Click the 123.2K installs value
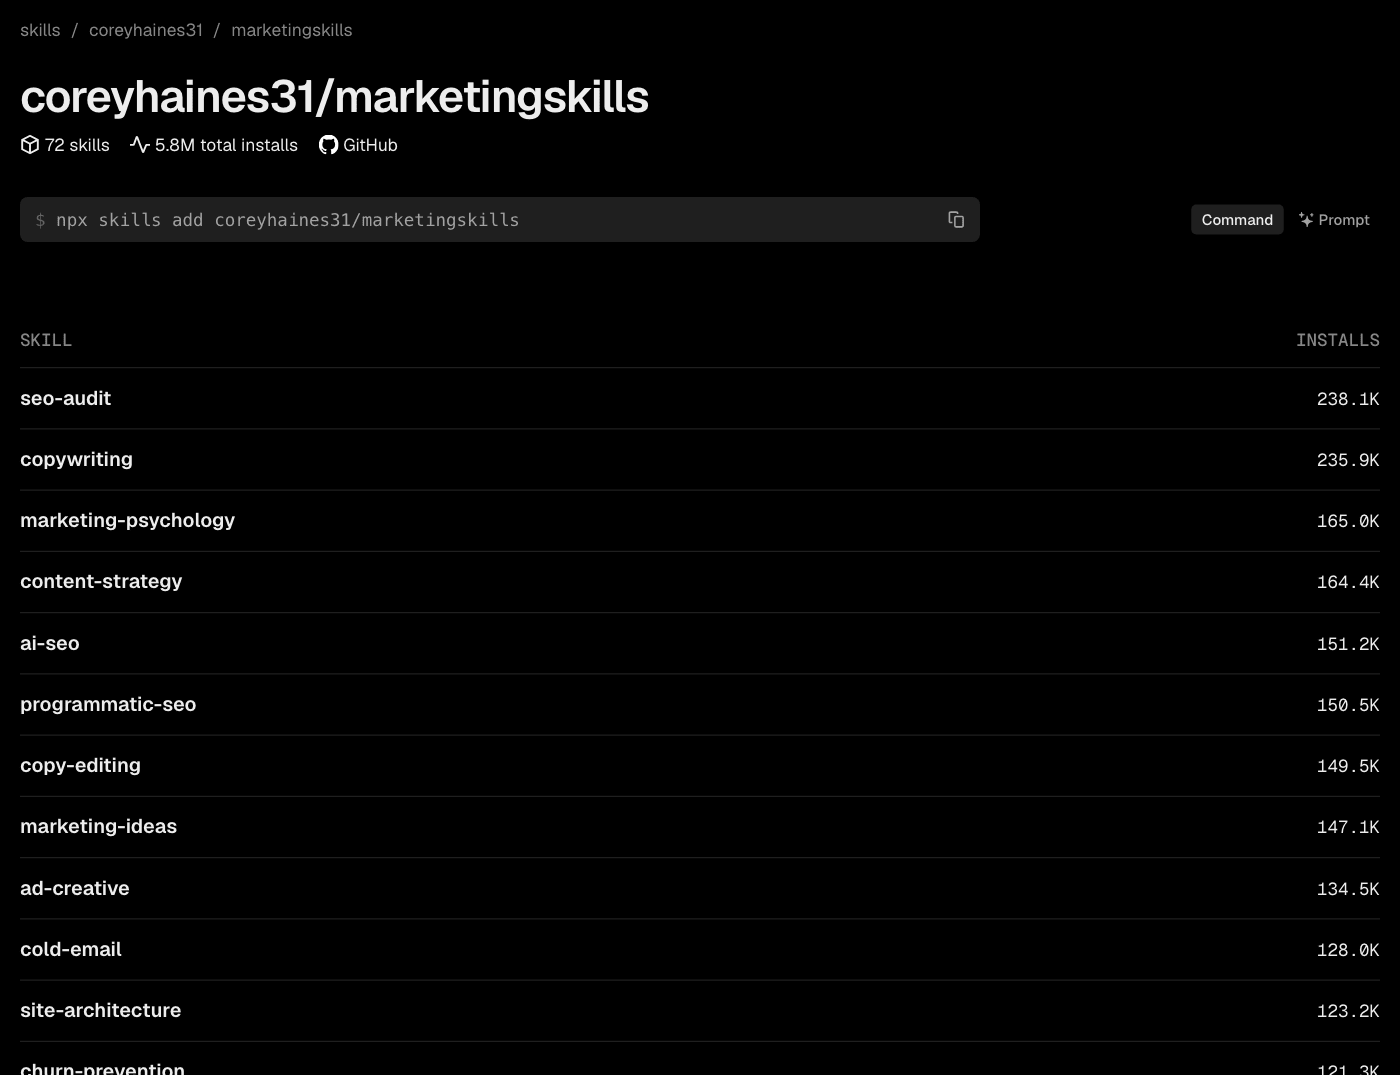This screenshot has width=1400, height=1075. click(x=1348, y=1011)
